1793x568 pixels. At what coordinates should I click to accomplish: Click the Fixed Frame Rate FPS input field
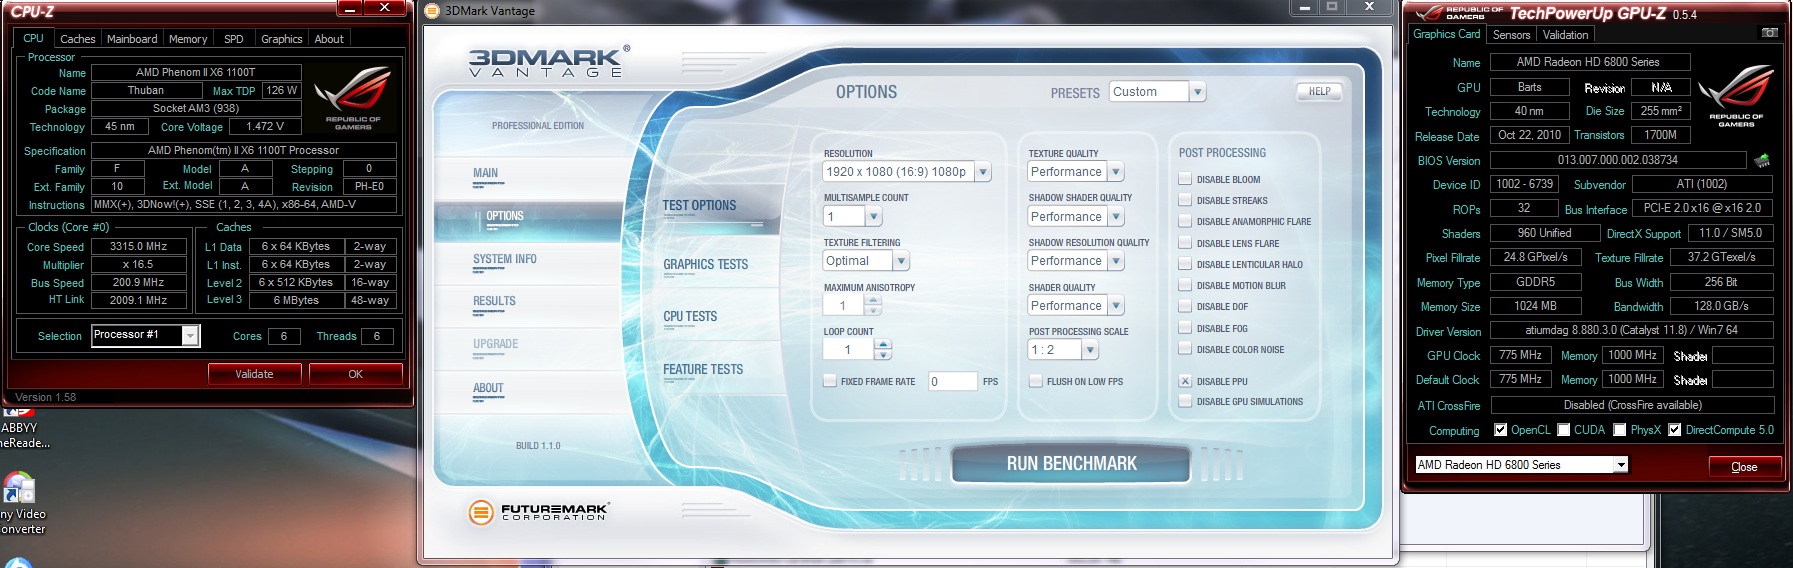point(951,381)
